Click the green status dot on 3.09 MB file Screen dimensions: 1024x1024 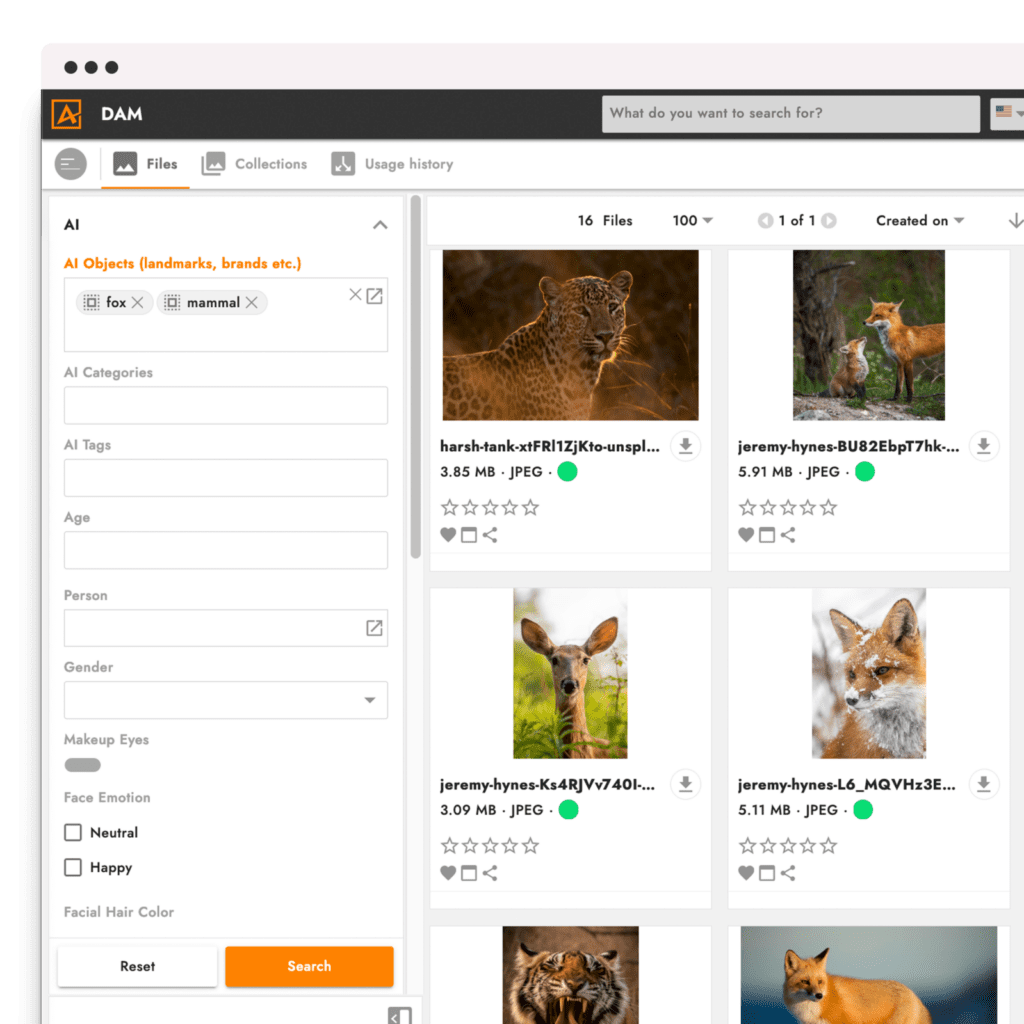569,810
